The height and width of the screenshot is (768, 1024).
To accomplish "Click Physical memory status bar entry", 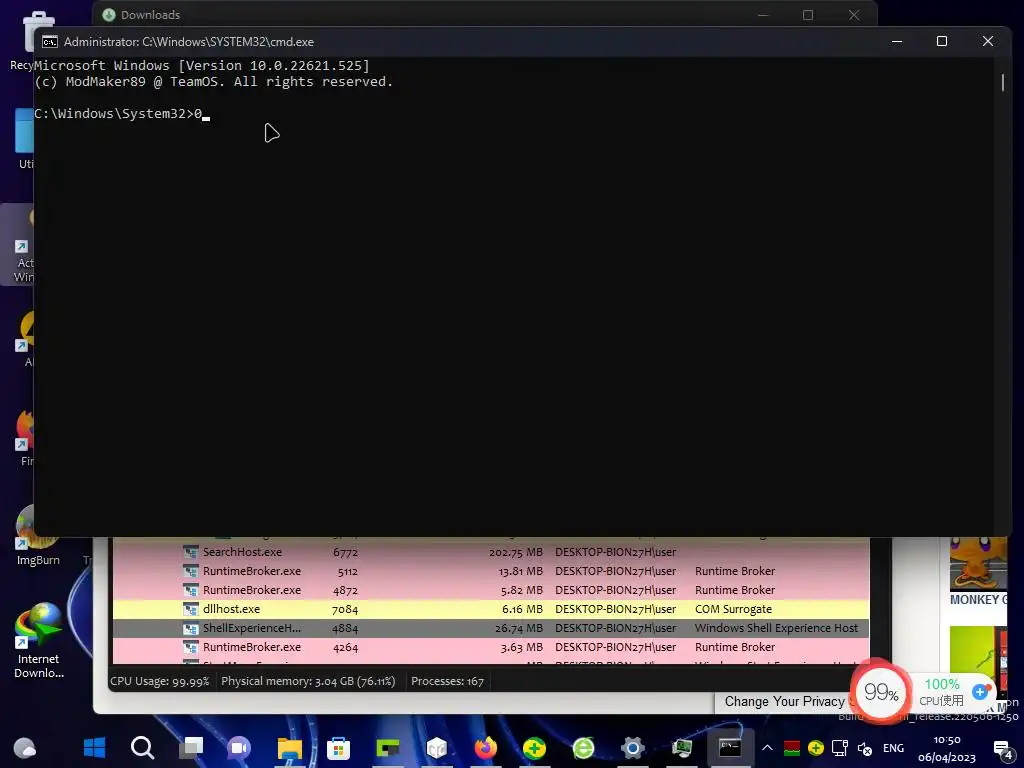I will coord(308,681).
